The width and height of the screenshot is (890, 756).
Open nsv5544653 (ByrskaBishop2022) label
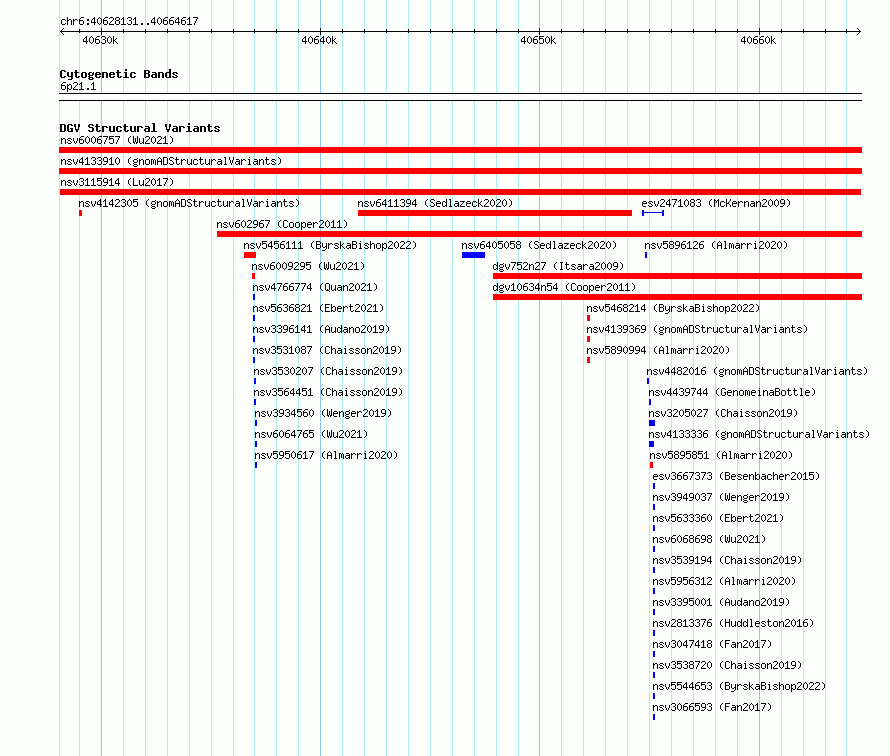739,686
